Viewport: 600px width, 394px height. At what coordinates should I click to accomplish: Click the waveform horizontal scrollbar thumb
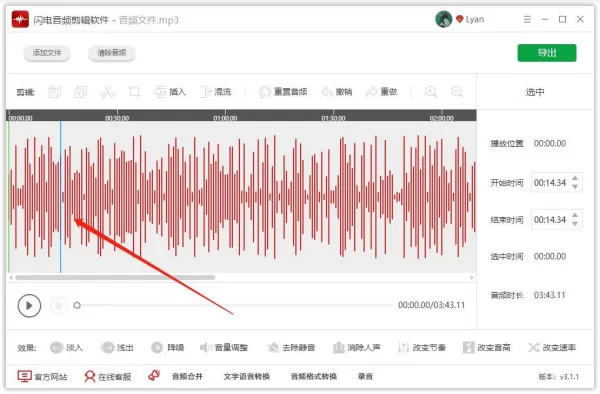(115, 277)
